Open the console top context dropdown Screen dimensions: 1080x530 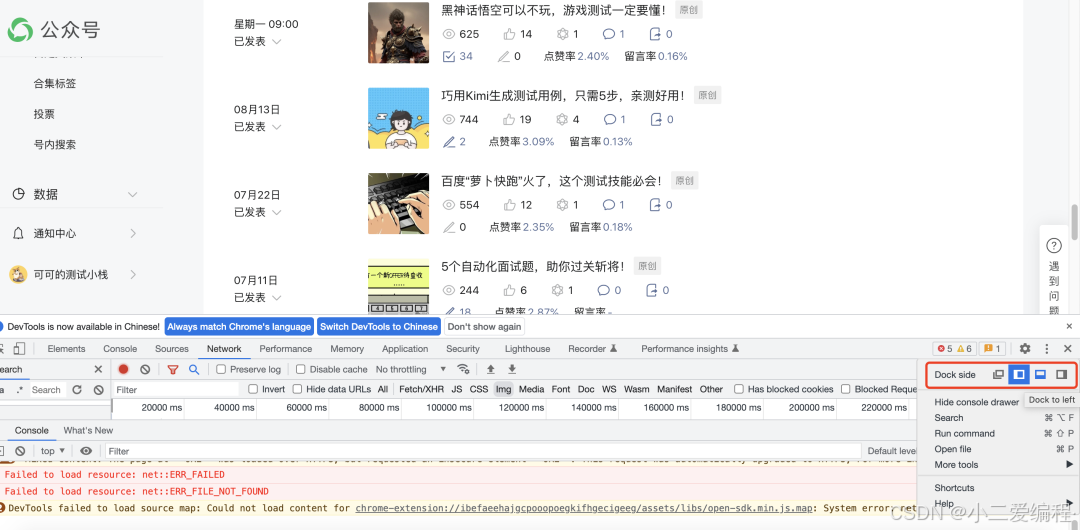click(52, 451)
